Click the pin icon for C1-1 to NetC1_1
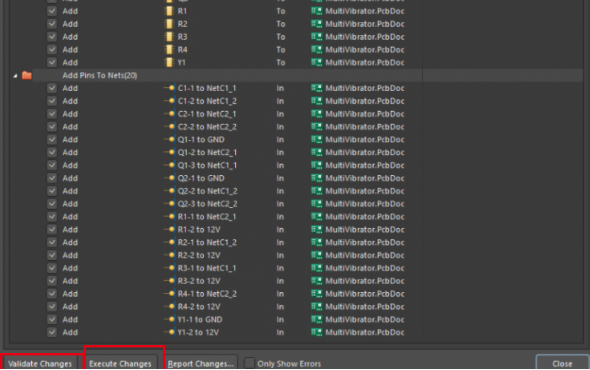Image resolution: width=590 pixels, height=370 pixels. pos(170,88)
